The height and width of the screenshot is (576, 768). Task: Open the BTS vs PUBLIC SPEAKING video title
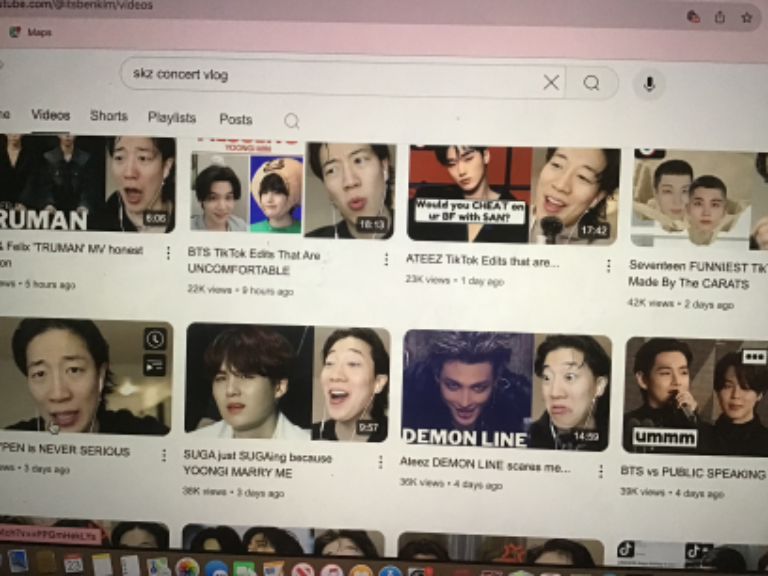pyautogui.click(x=693, y=473)
